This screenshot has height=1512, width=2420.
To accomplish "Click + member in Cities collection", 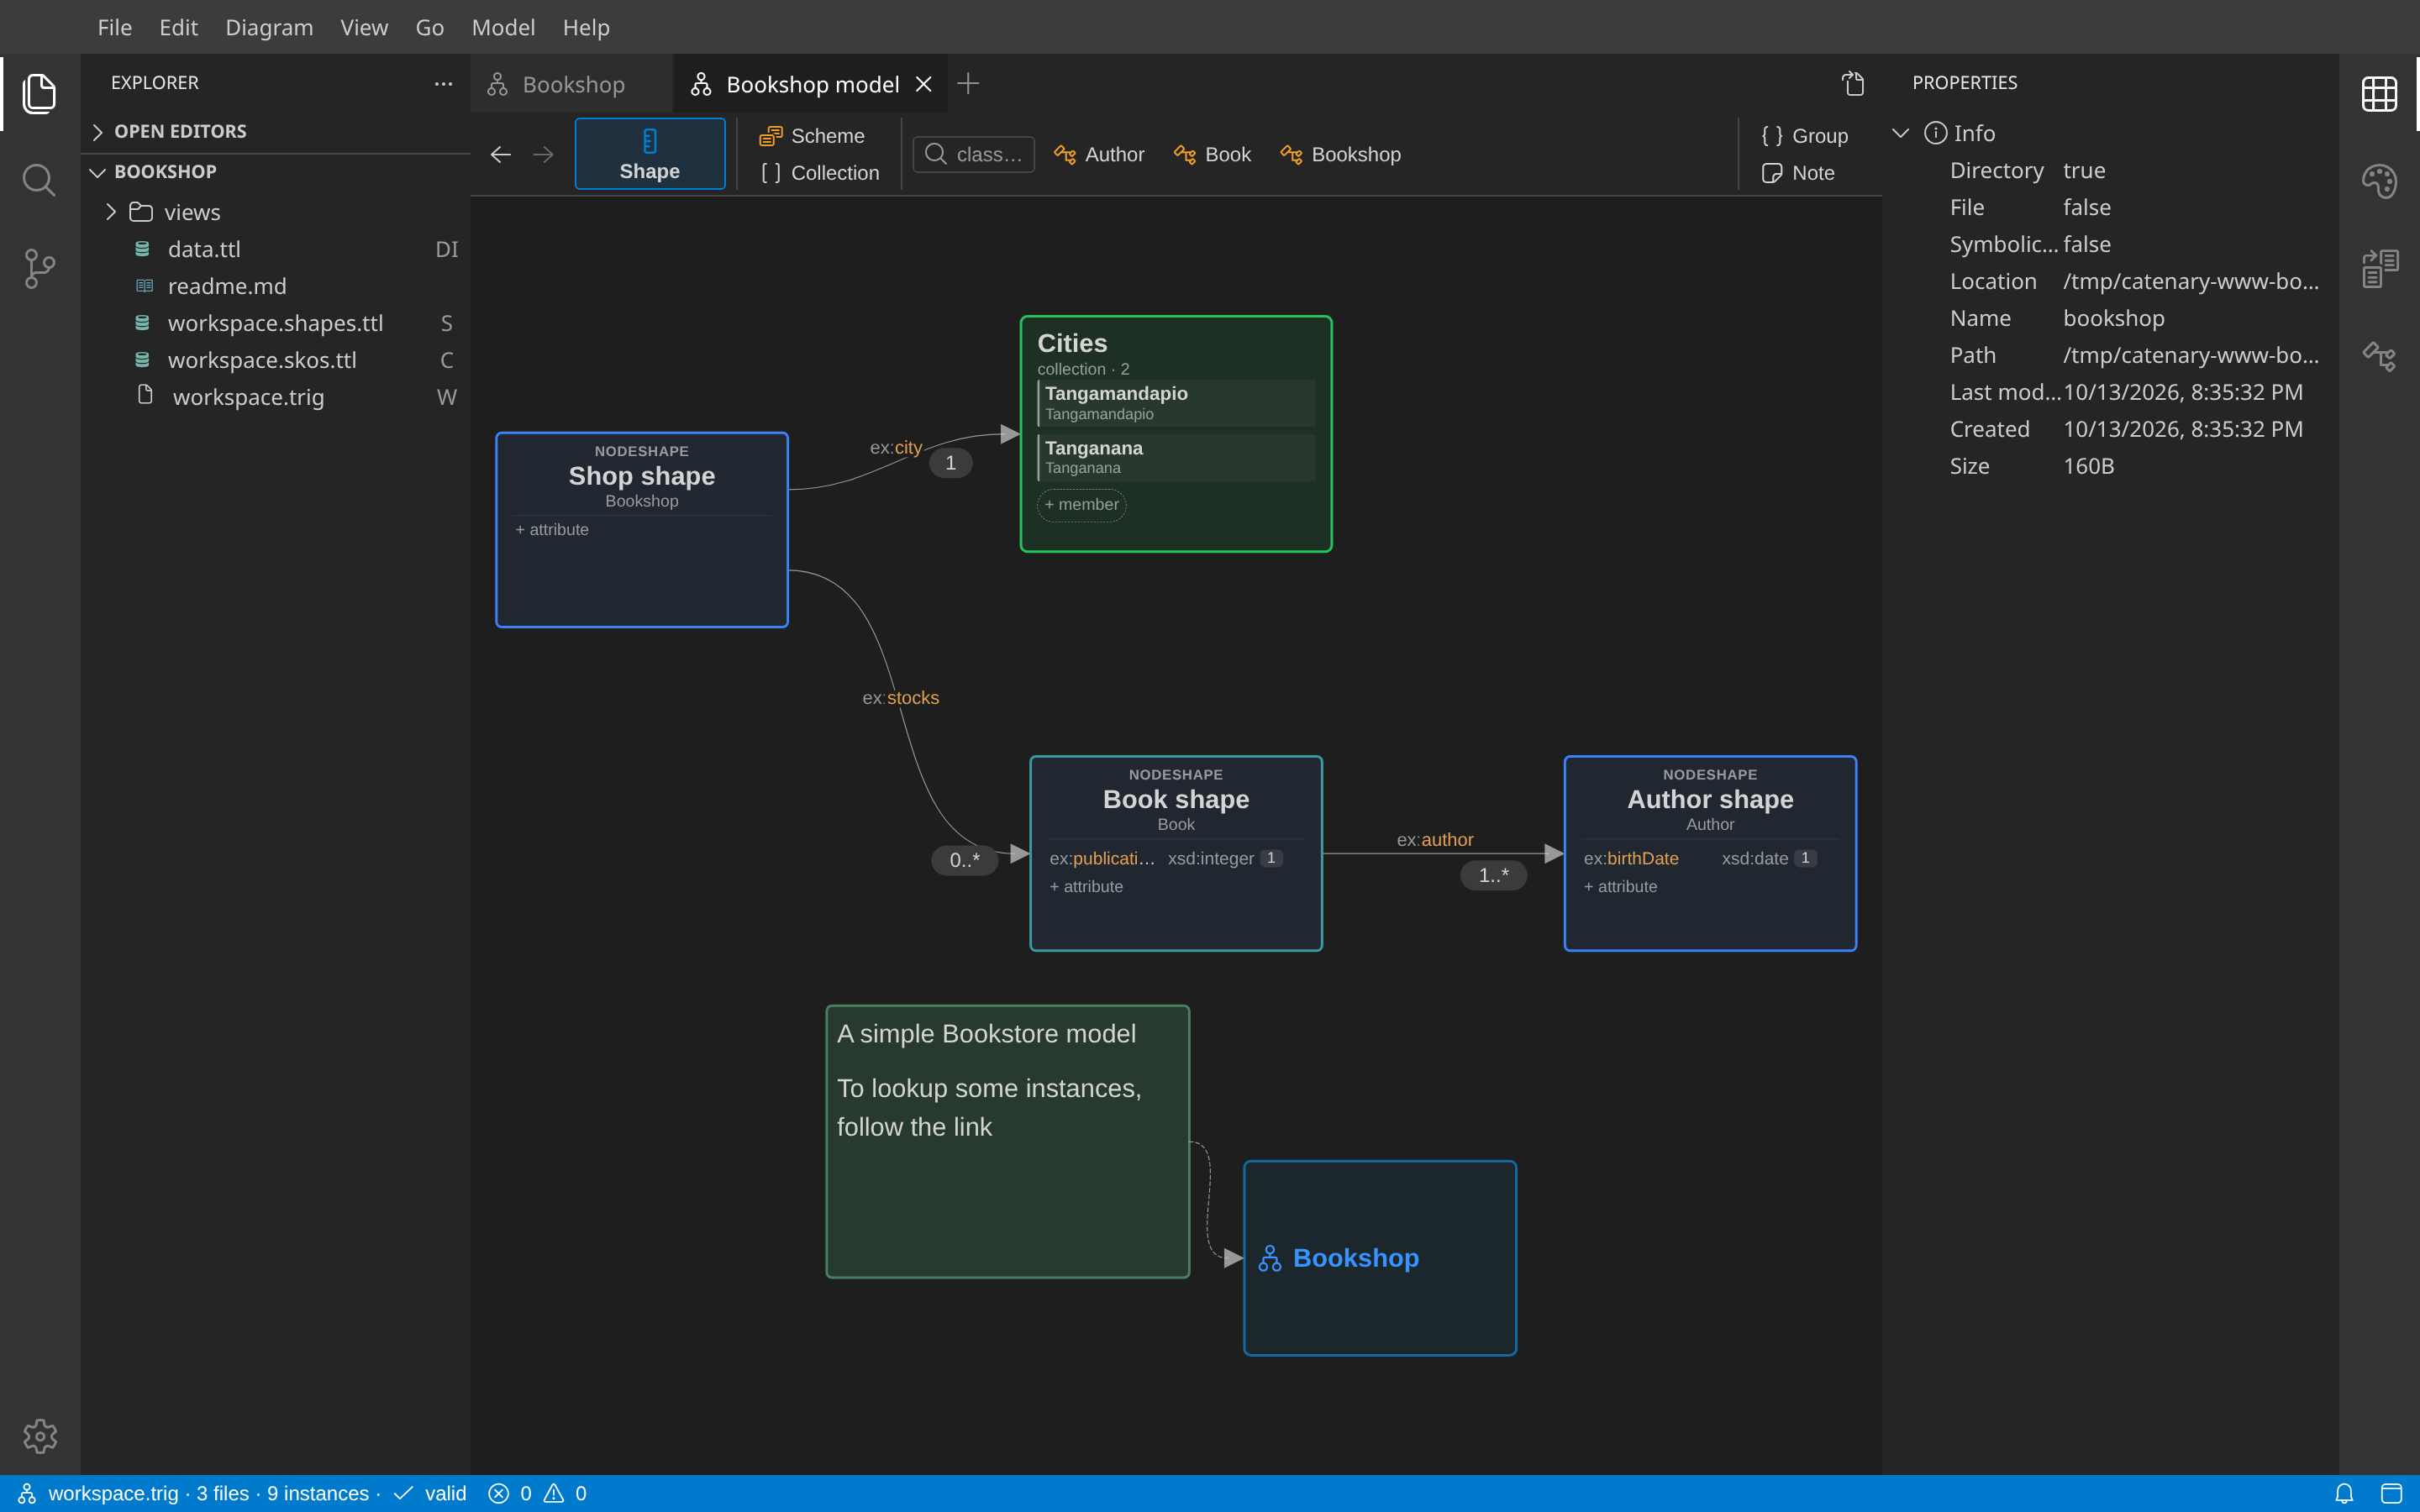I will click(x=1082, y=505).
